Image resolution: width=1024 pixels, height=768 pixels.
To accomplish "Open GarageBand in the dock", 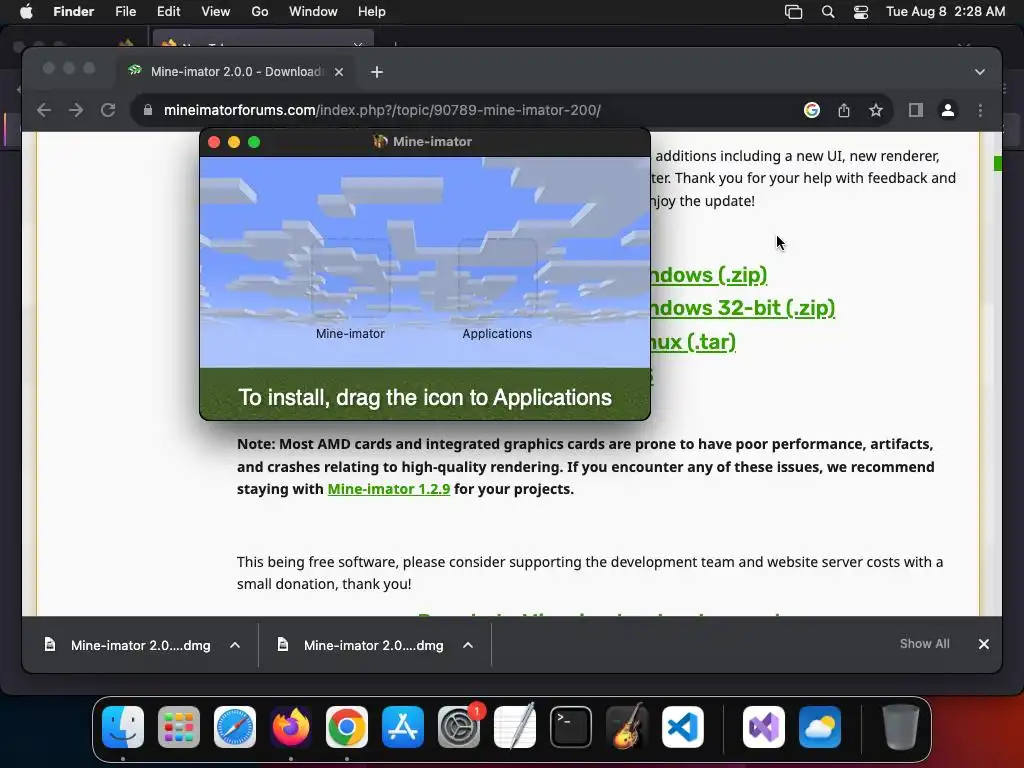I will pos(627,727).
